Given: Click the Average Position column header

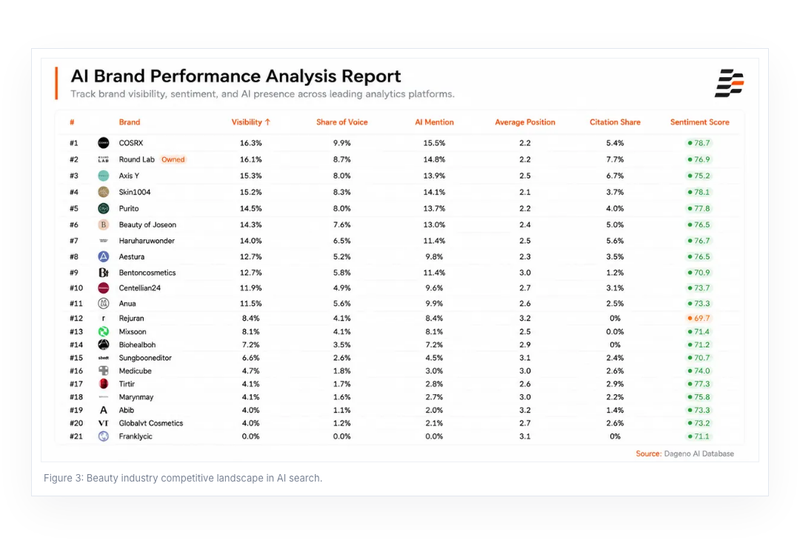Looking at the screenshot, I should tap(525, 122).
